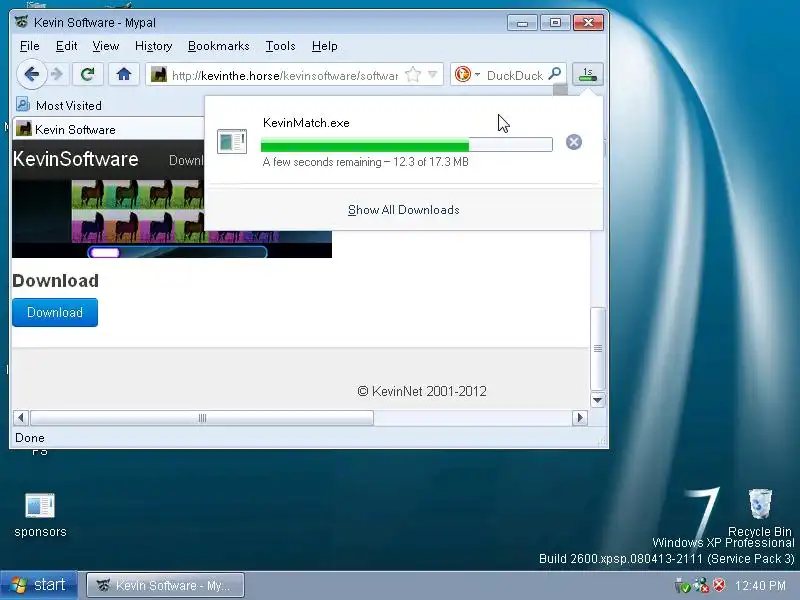The image size is (800, 600).
Task: Click the horizontal scrollbar thumb
Action: [x=202, y=418]
